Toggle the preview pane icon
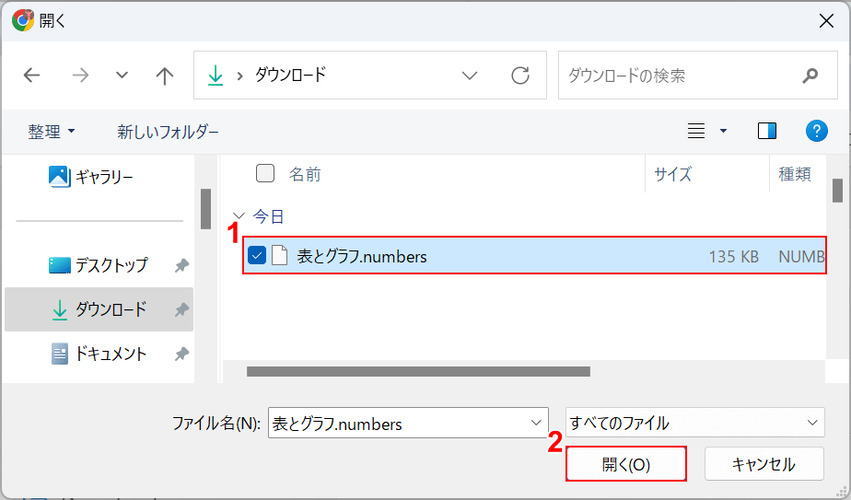851x500 pixels. (x=767, y=131)
